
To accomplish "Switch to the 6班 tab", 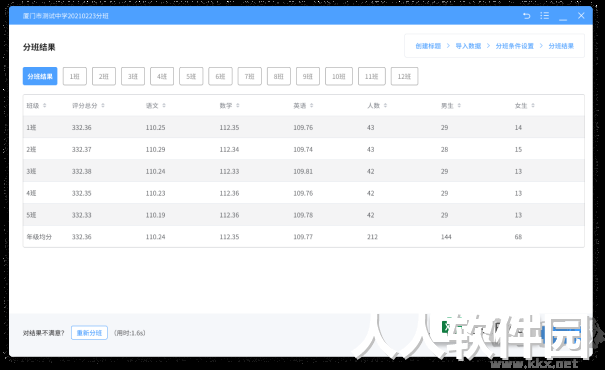I will pos(220,76).
